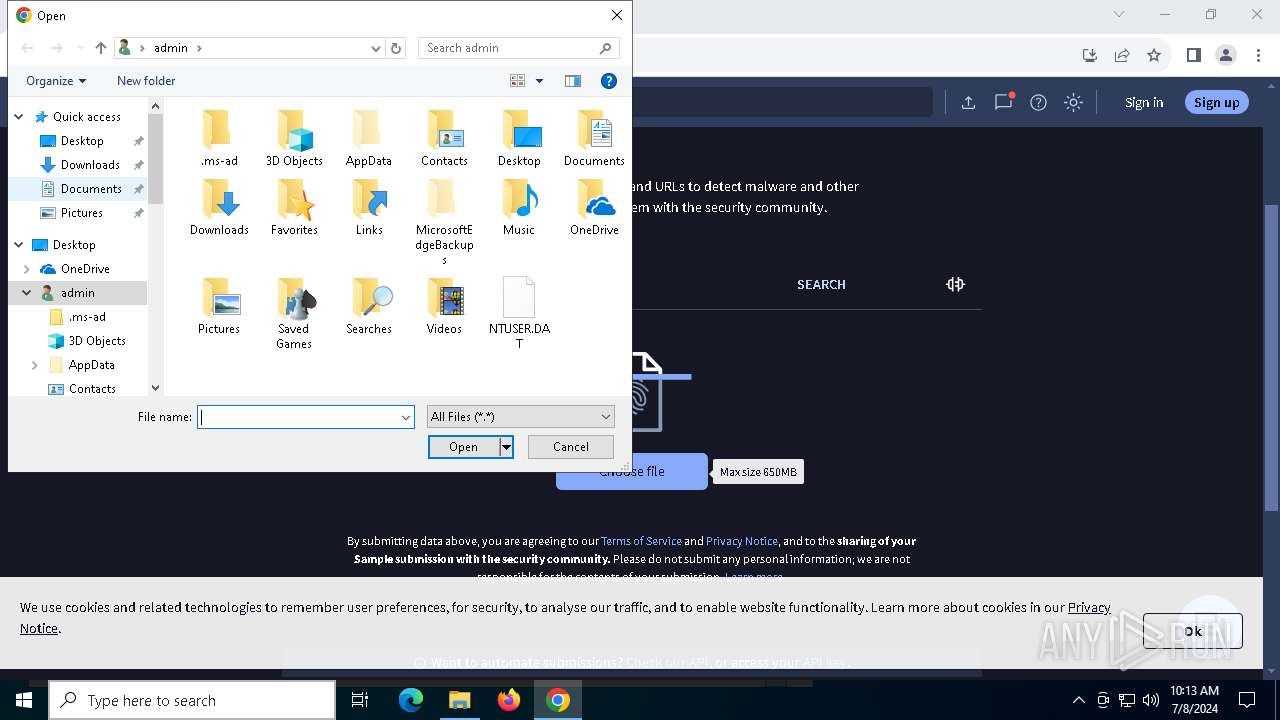The height and width of the screenshot is (720, 1280).
Task: Open Chrome profile avatar icon
Action: (1226, 55)
